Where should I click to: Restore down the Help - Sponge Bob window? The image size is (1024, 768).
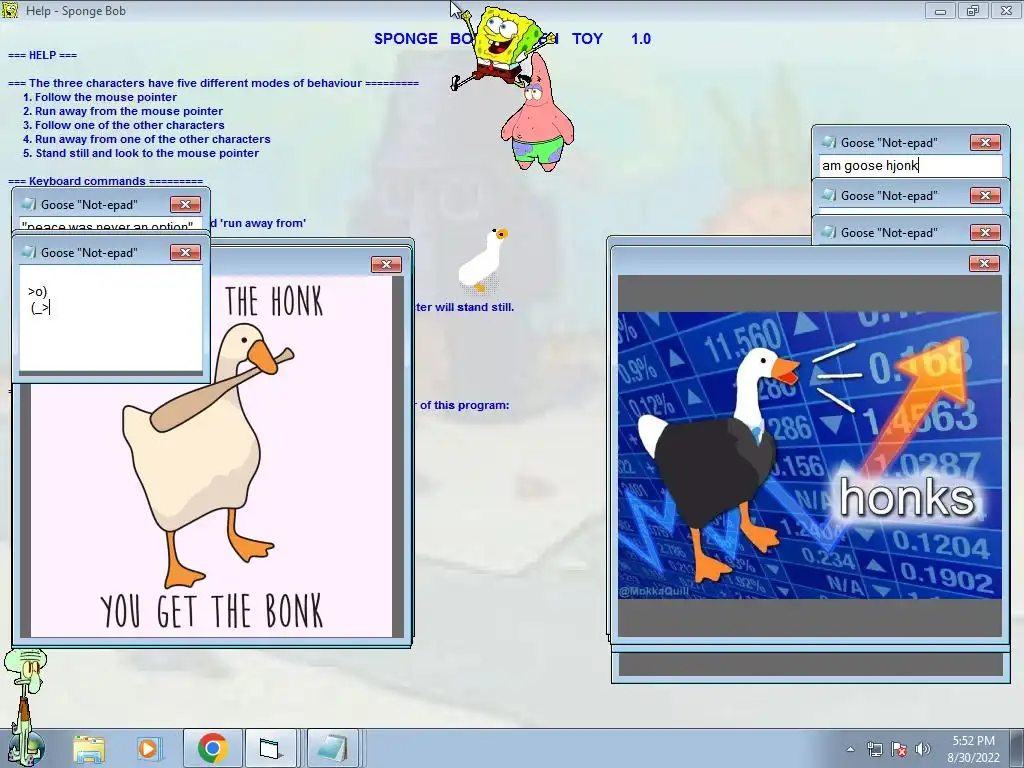click(973, 10)
